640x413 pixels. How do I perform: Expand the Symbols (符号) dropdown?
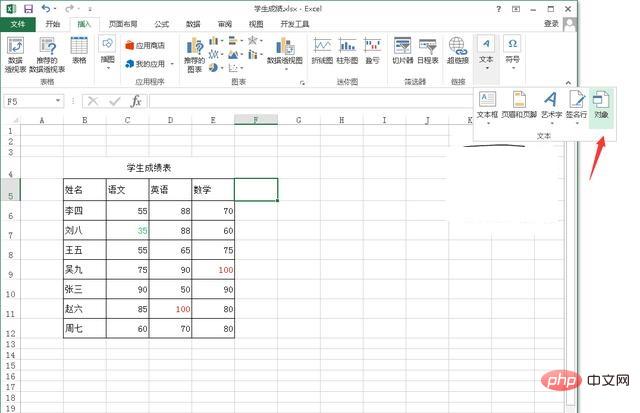(x=513, y=54)
